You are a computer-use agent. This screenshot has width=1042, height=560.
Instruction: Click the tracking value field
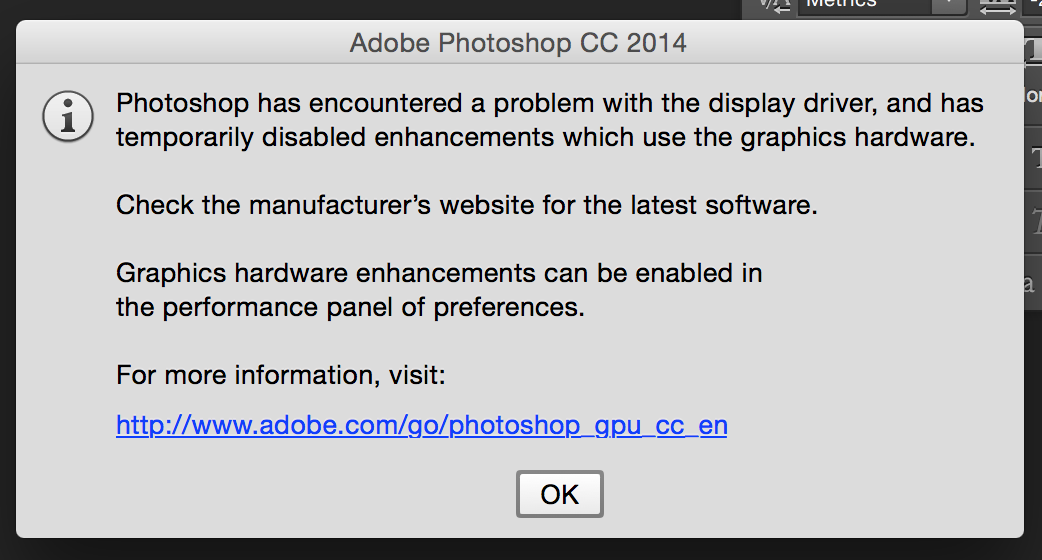click(x=1035, y=5)
